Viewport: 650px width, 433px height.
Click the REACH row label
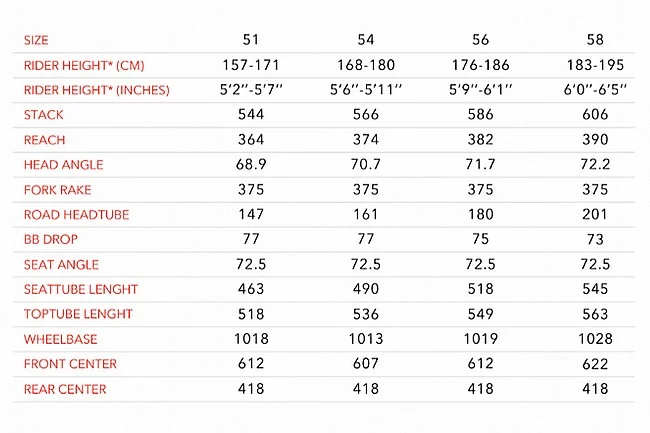tap(44, 140)
